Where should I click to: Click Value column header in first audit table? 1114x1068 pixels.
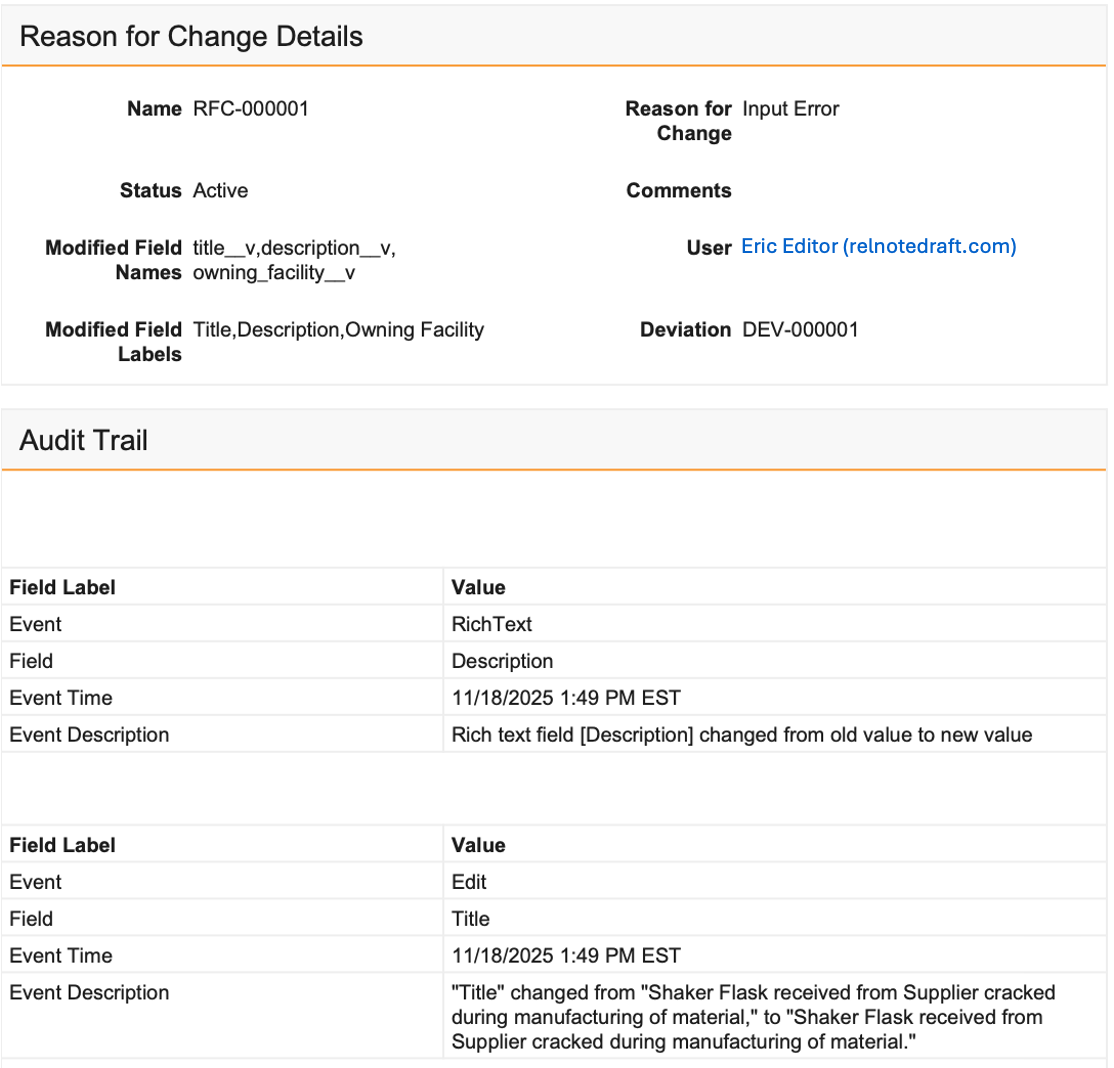[x=479, y=587]
